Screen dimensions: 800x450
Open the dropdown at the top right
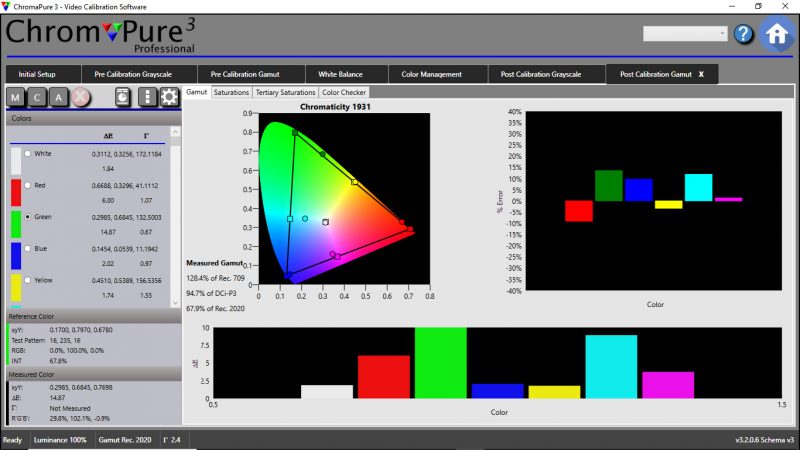(x=685, y=34)
